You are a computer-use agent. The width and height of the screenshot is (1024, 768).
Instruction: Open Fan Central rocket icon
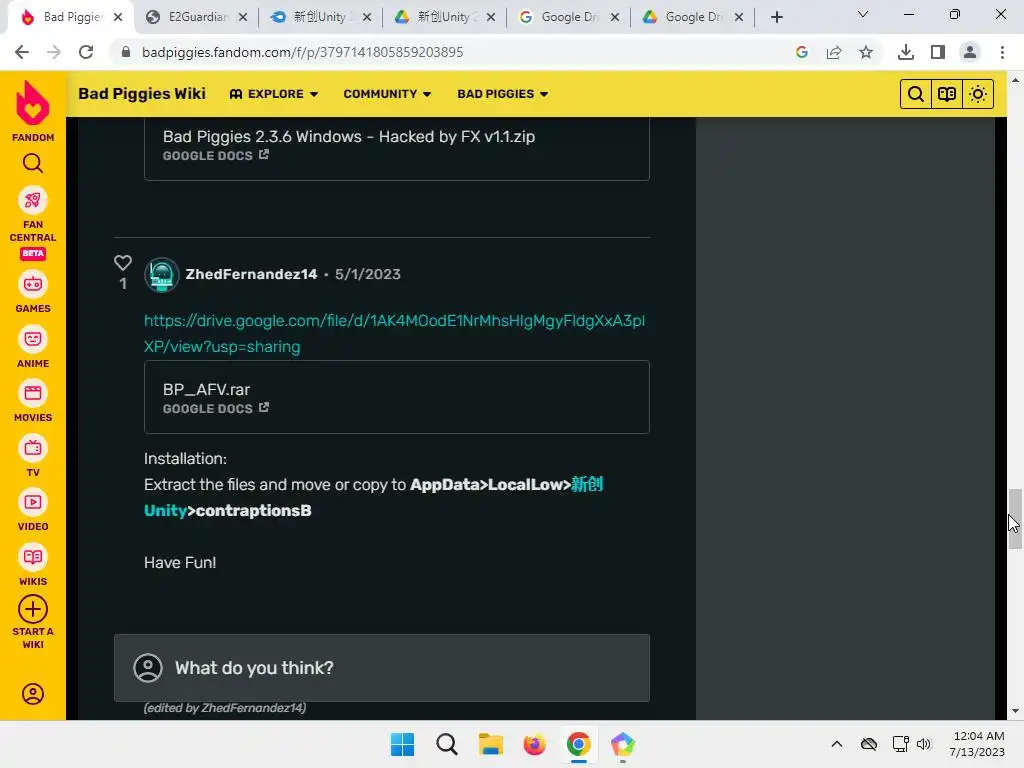33,200
